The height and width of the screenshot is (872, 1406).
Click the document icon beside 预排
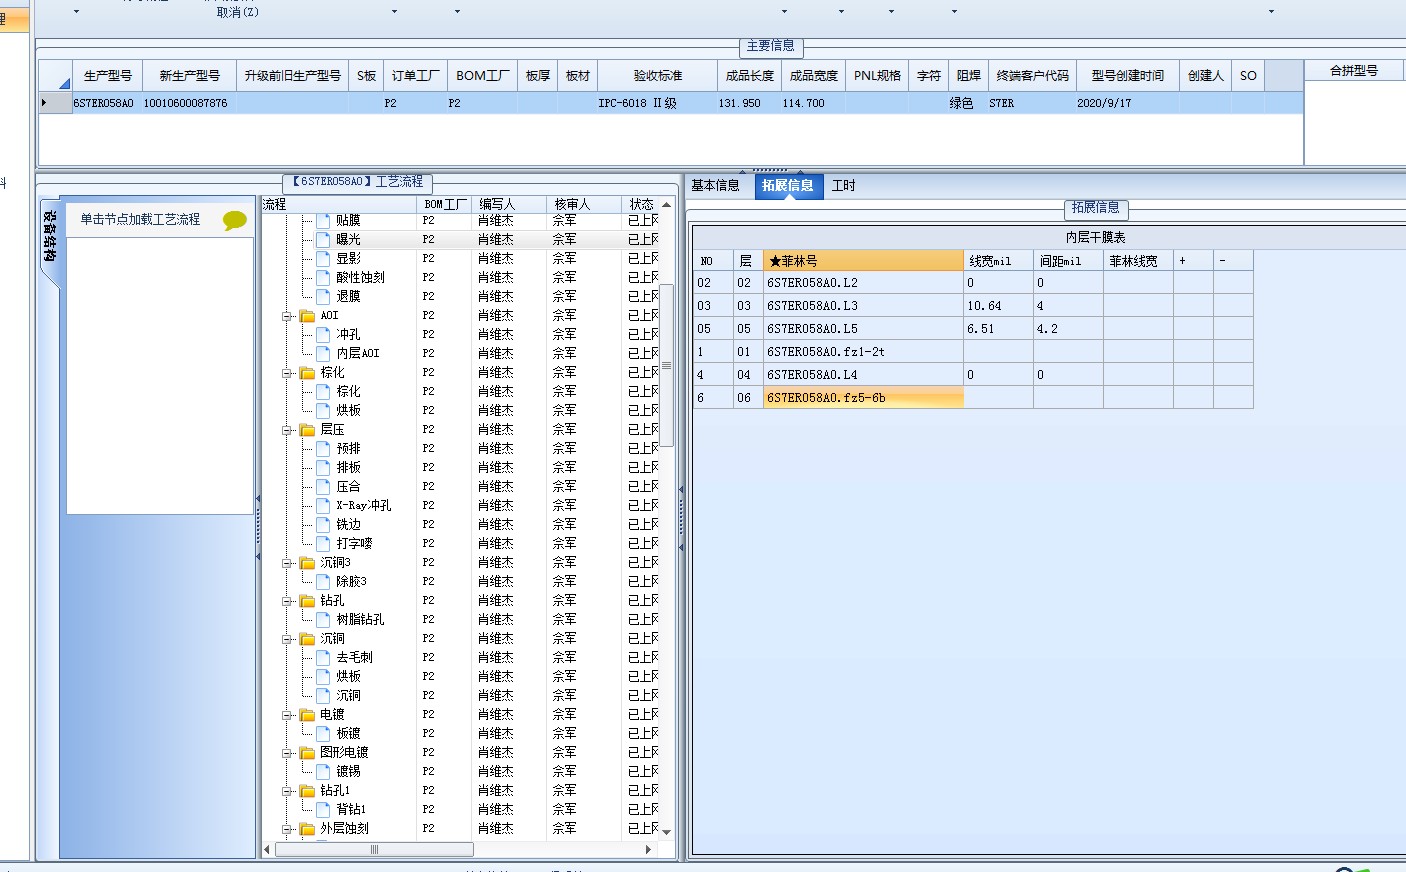click(324, 448)
